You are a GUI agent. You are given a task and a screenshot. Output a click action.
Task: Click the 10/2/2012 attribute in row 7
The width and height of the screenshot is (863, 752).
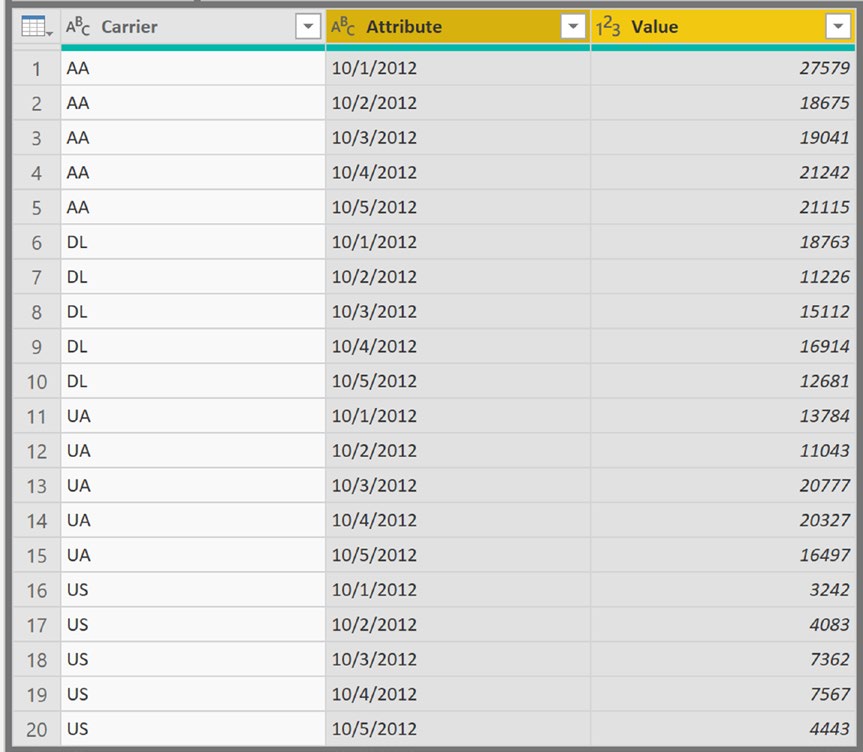pyautogui.click(x=458, y=277)
